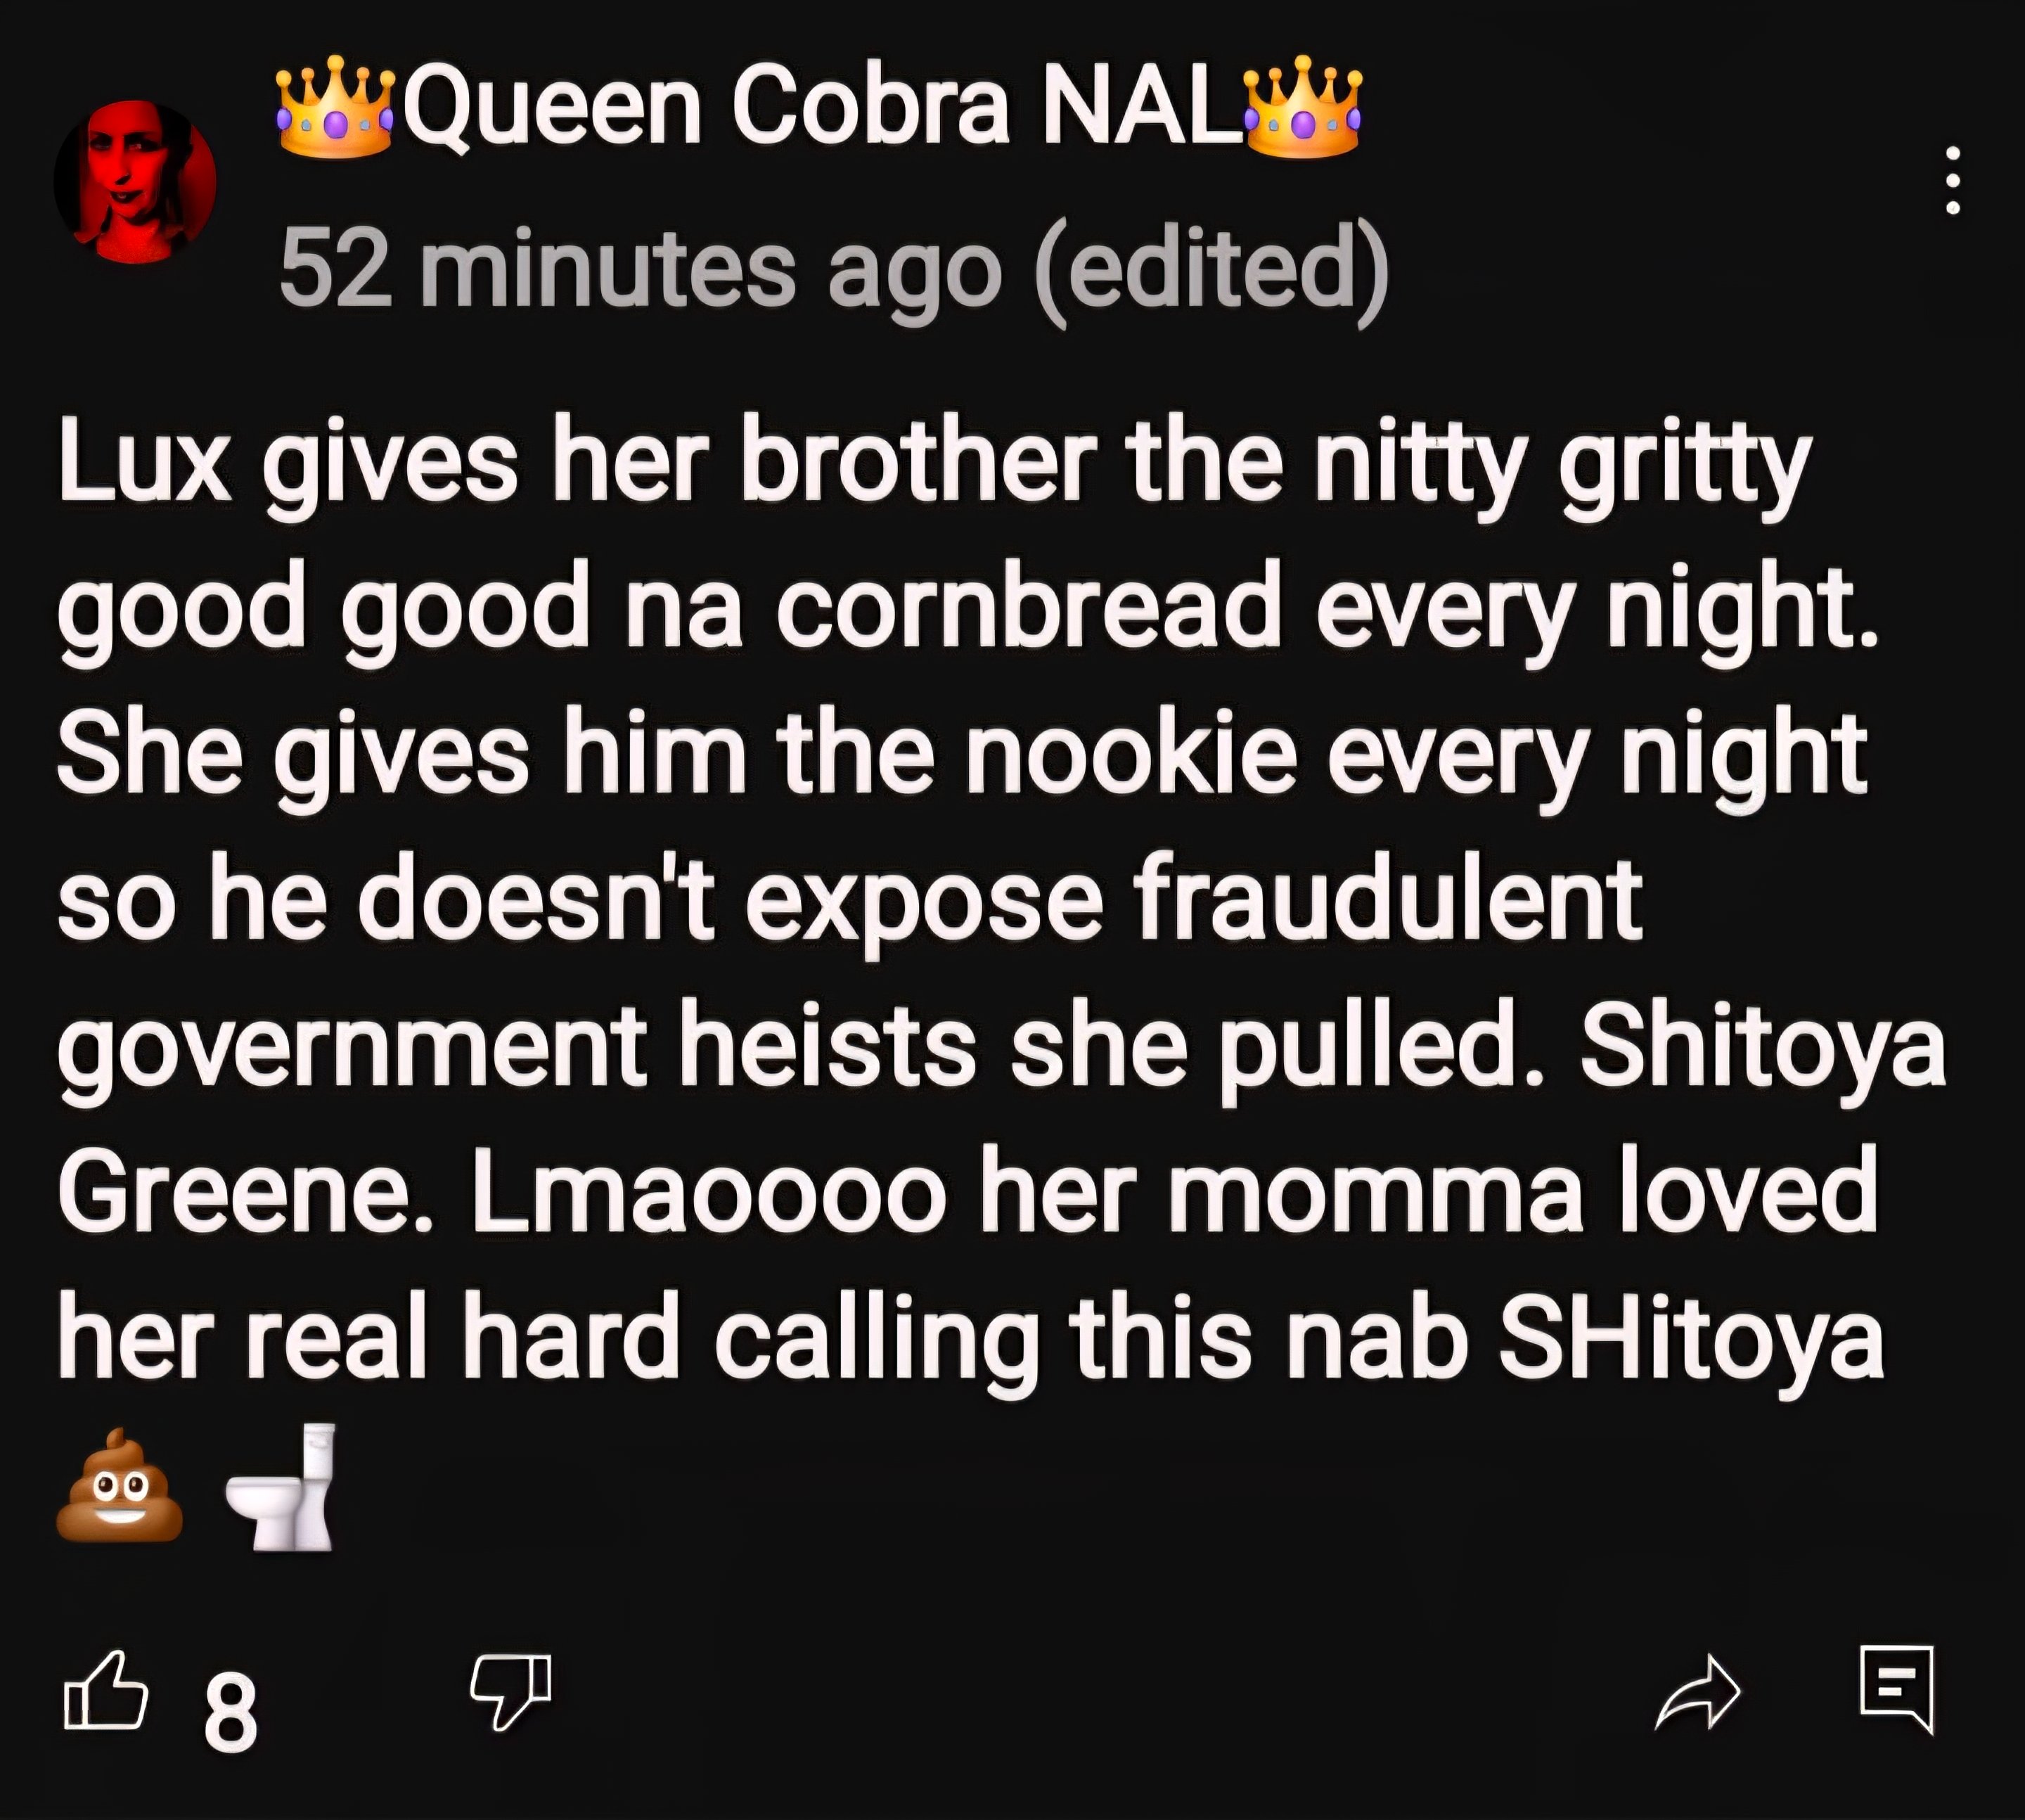This screenshot has width=2025, height=1820.
Task: Click the toilet emoji in the comment
Action: [281, 1486]
